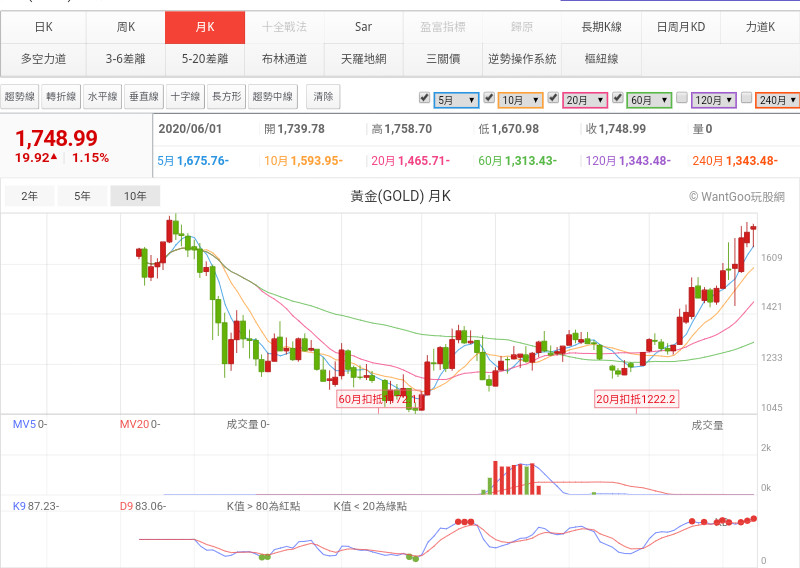Open the 布林通道 indicator tab
The width and height of the screenshot is (800, 568).
tap(284, 59)
